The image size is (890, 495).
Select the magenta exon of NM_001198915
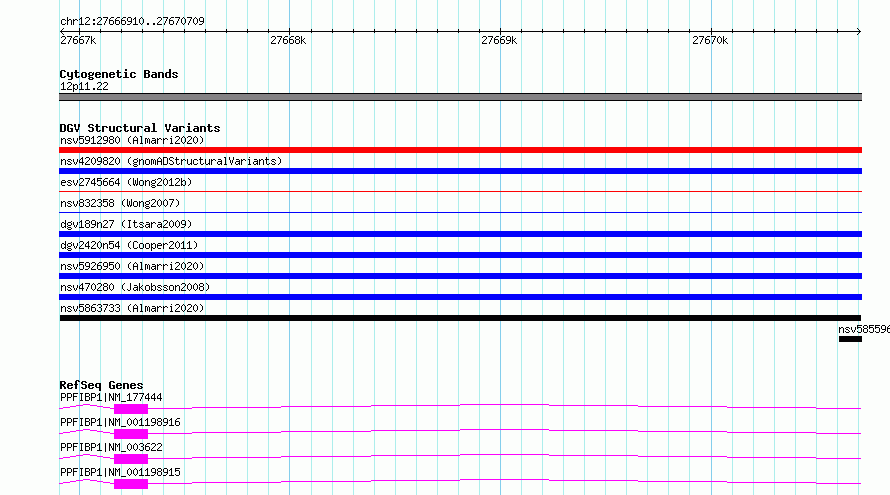(x=131, y=484)
